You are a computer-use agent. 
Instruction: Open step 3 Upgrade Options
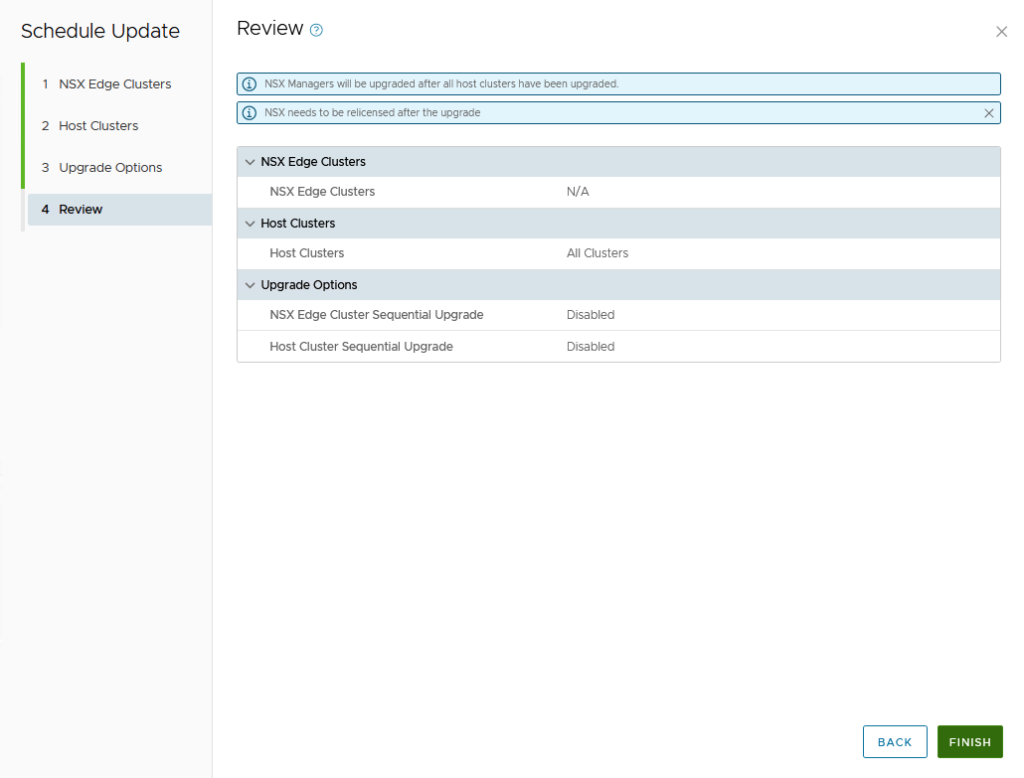110,168
